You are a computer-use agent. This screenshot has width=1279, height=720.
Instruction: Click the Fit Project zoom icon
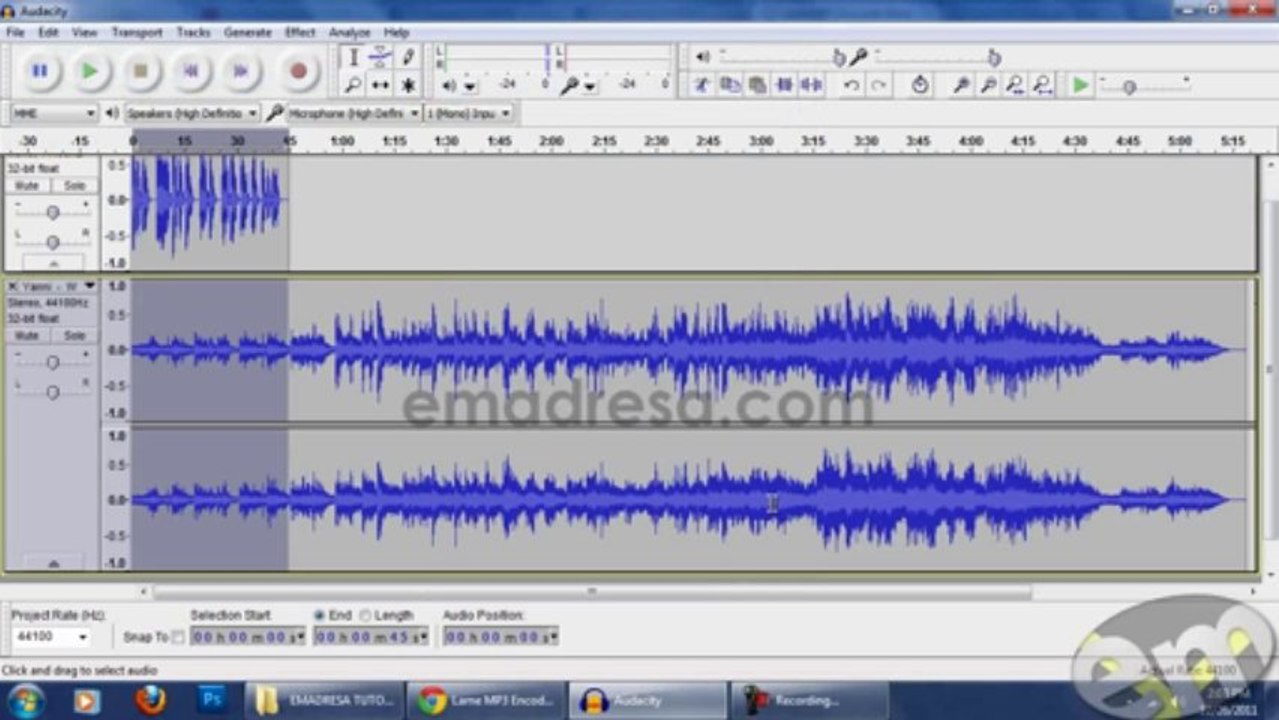[x=1042, y=85]
